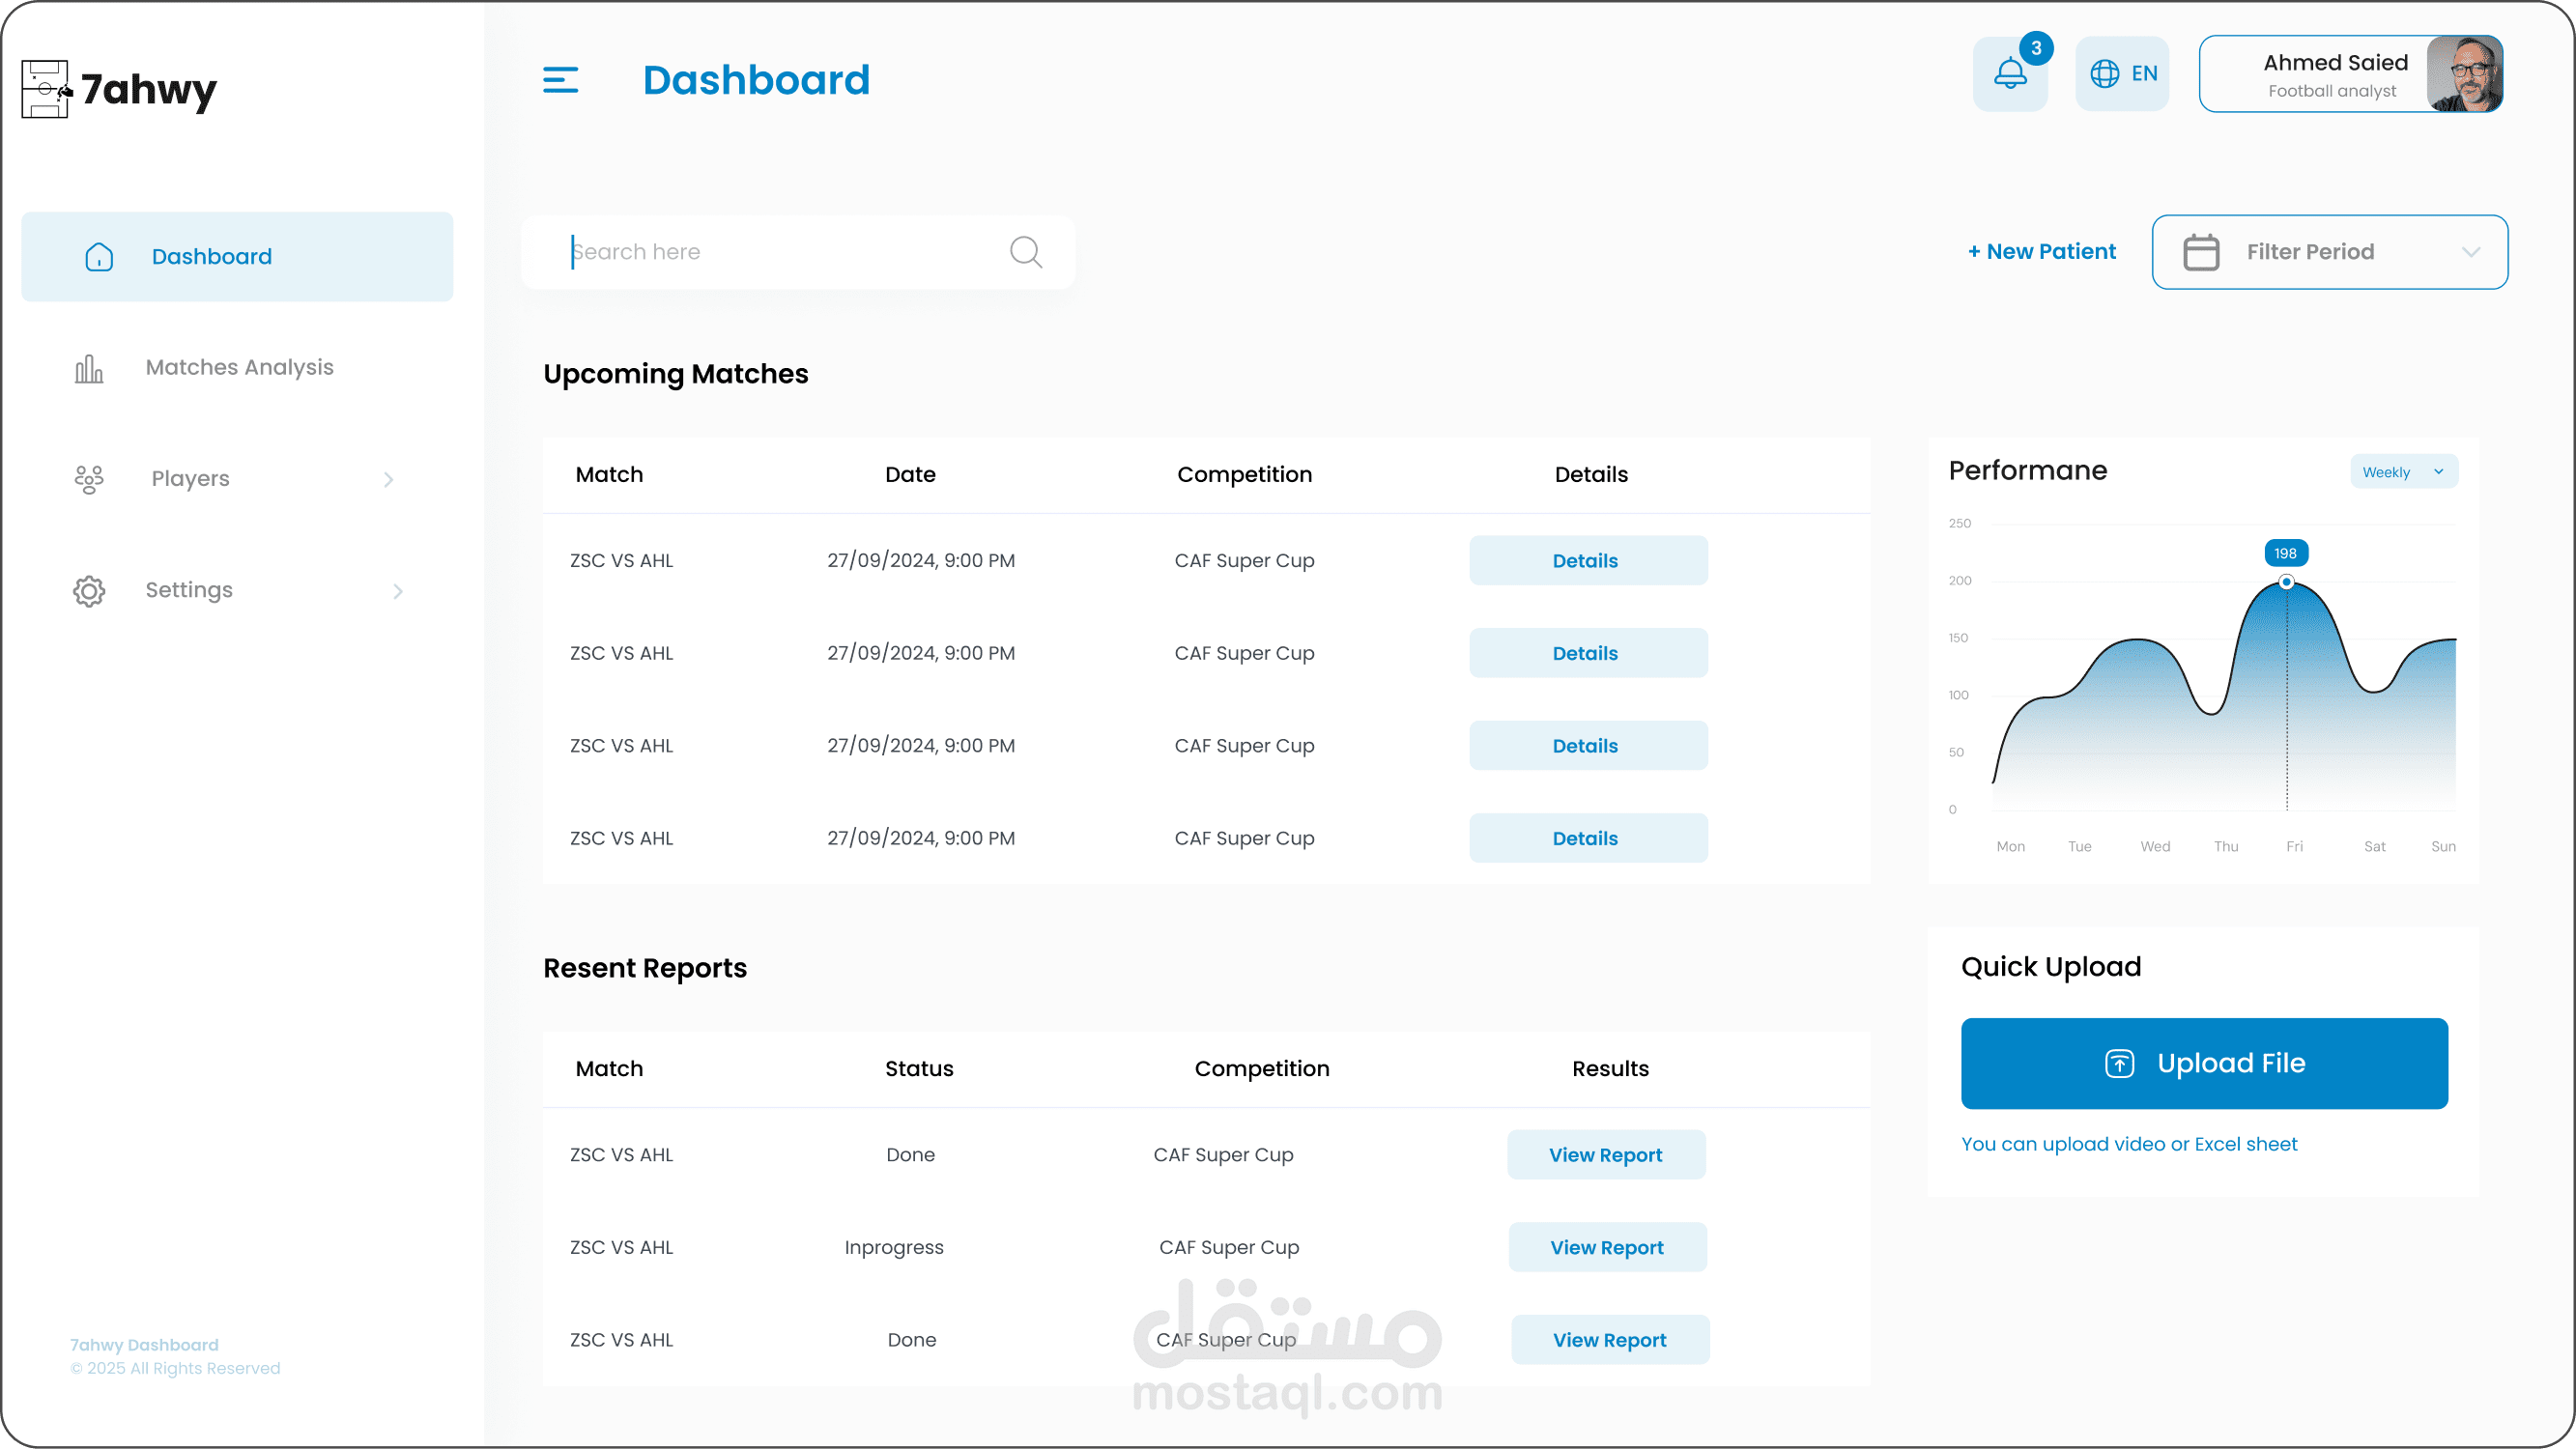The height and width of the screenshot is (1449, 2576).
Task: Open the Weekly performance dropdown
Action: tap(2403, 472)
